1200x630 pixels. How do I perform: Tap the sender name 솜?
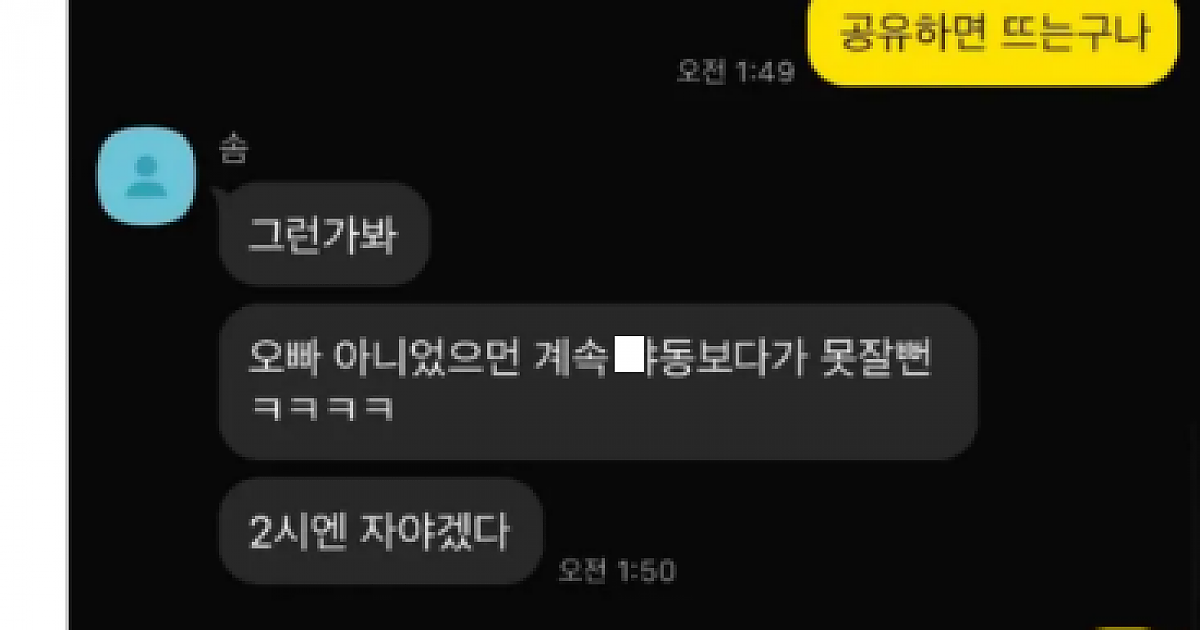(232, 150)
